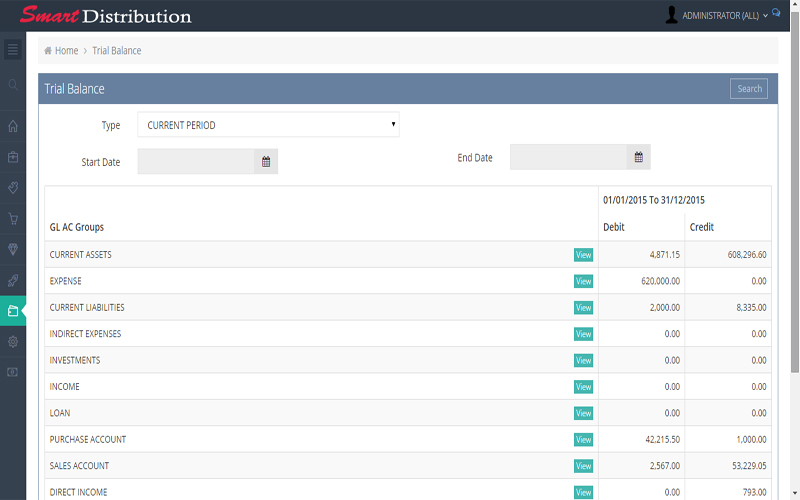Click the Search button in Trial Balance header
The height and width of the screenshot is (500, 800).
(749, 89)
